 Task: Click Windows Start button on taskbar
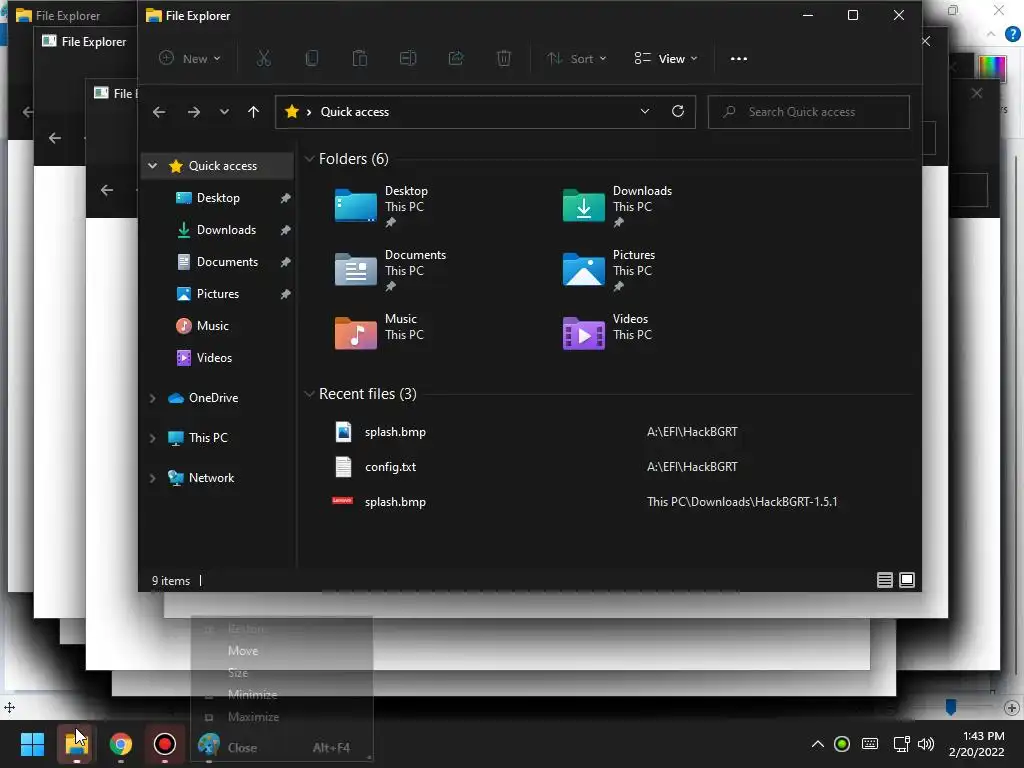pyautogui.click(x=32, y=744)
